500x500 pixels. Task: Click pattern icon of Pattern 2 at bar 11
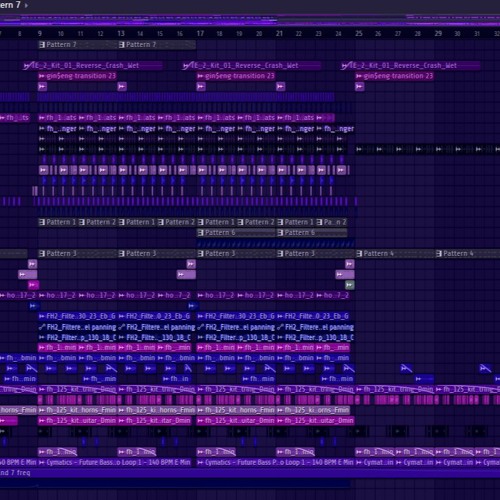coord(82,222)
